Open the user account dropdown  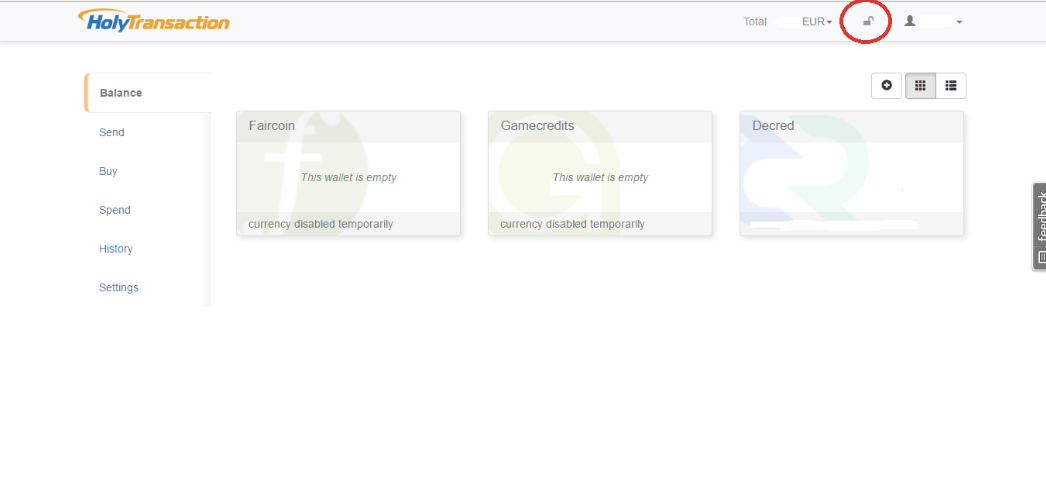tap(933, 21)
